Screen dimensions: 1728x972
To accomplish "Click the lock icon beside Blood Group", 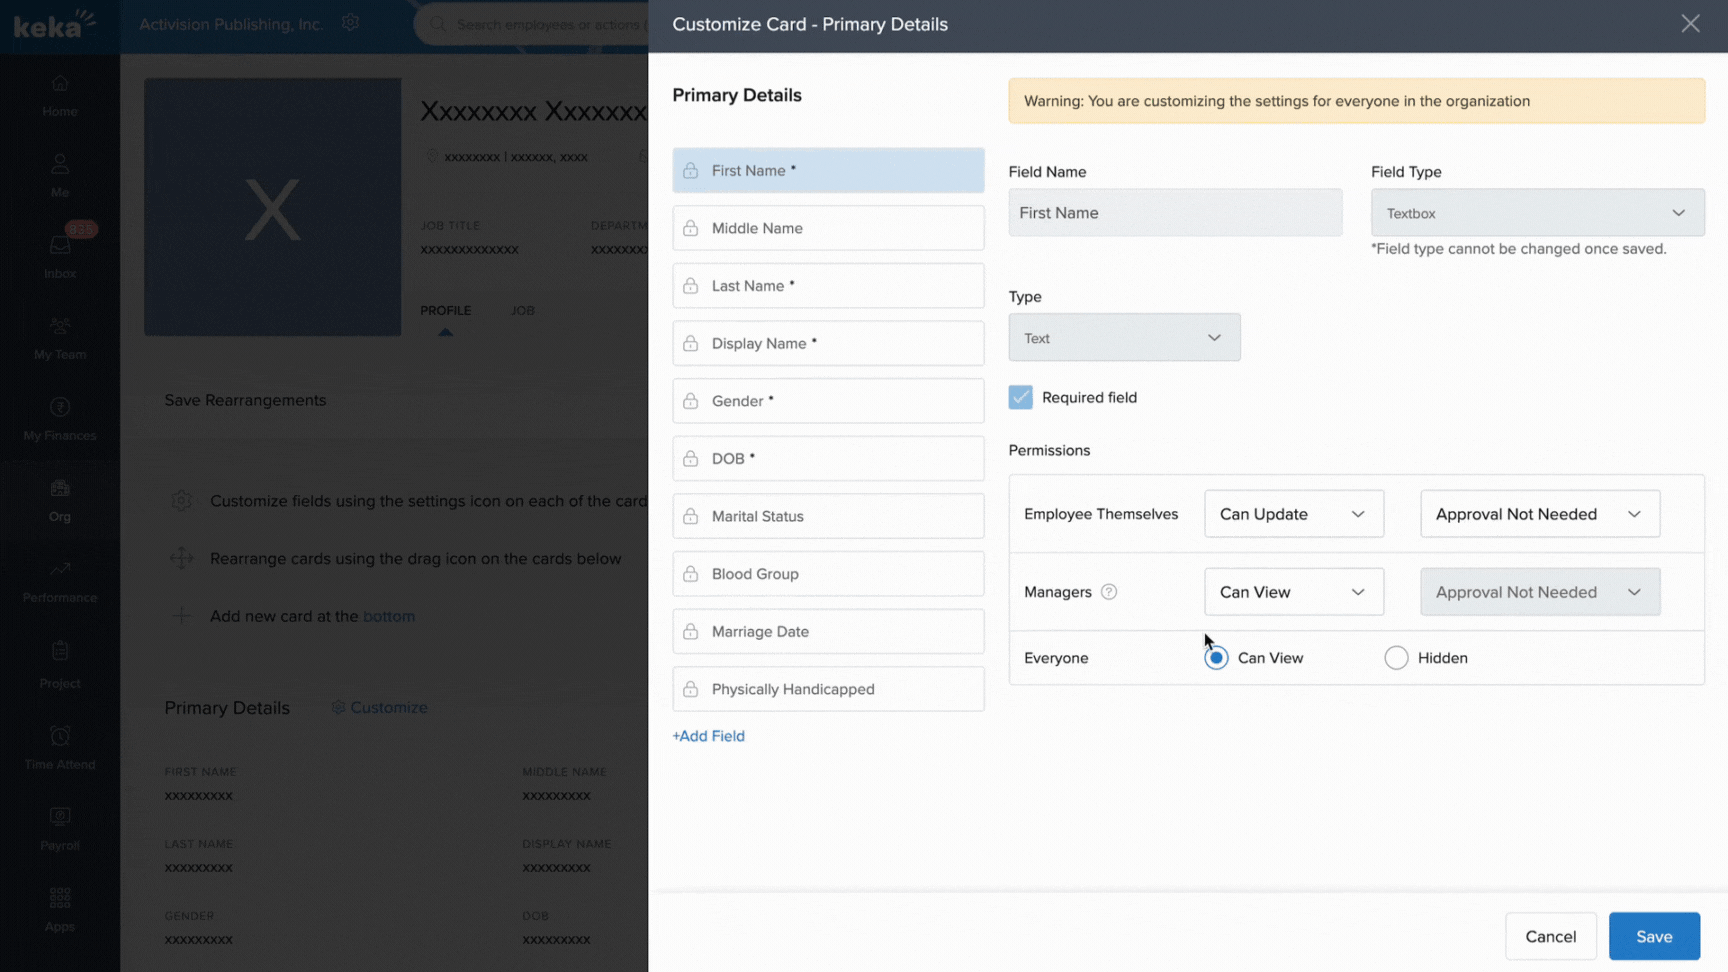I will (691, 574).
